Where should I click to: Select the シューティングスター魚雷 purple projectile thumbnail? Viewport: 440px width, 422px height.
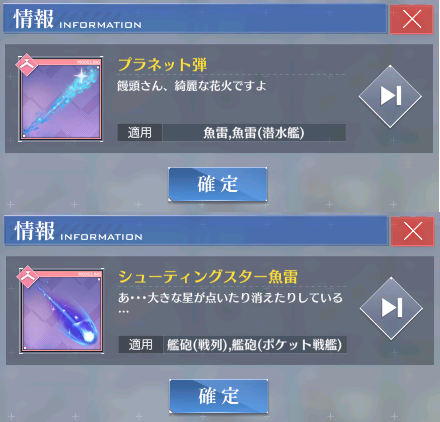(x=61, y=311)
